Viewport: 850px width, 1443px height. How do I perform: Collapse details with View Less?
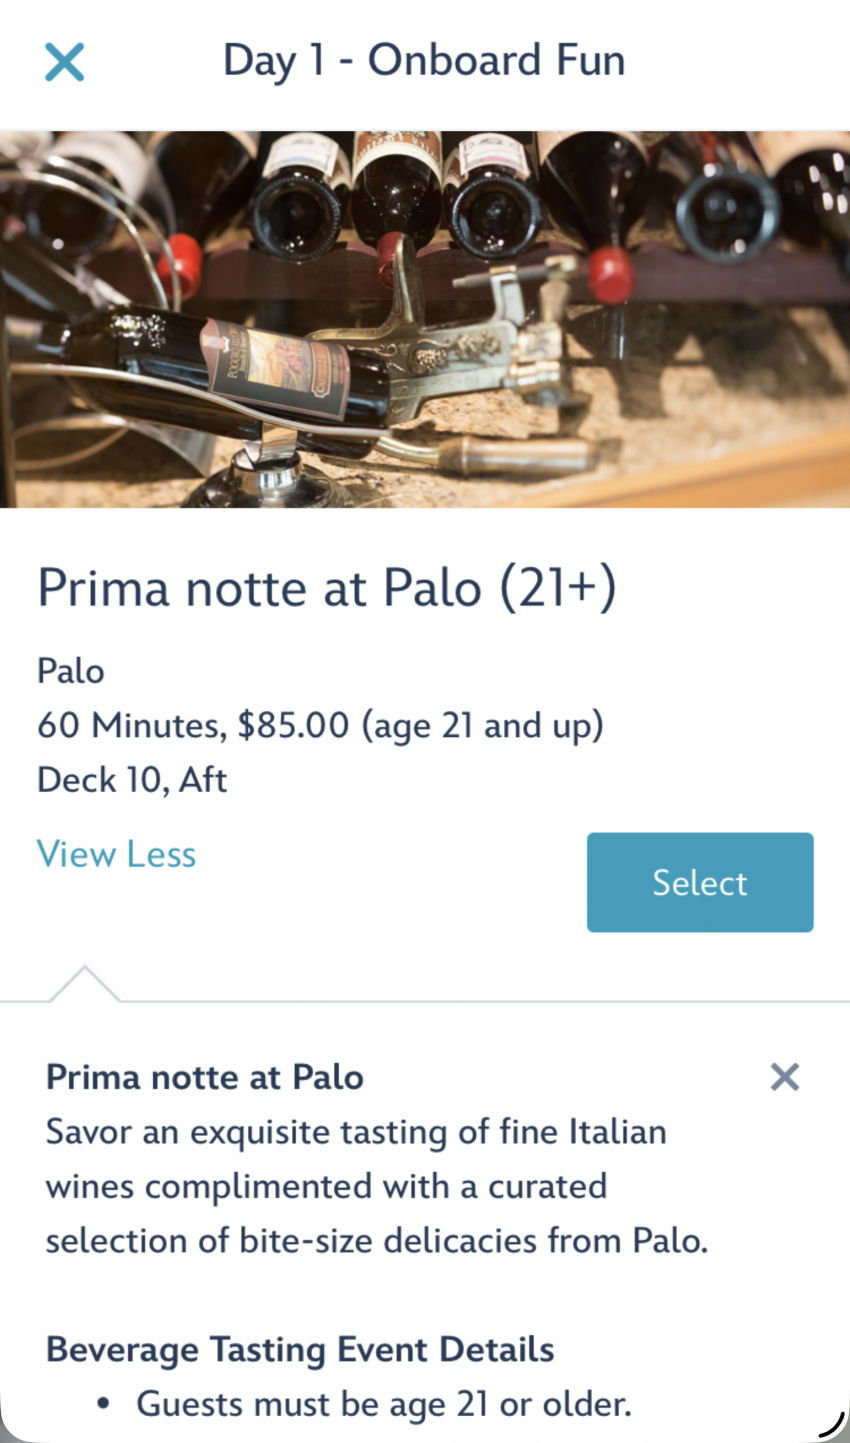pyautogui.click(x=116, y=855)
